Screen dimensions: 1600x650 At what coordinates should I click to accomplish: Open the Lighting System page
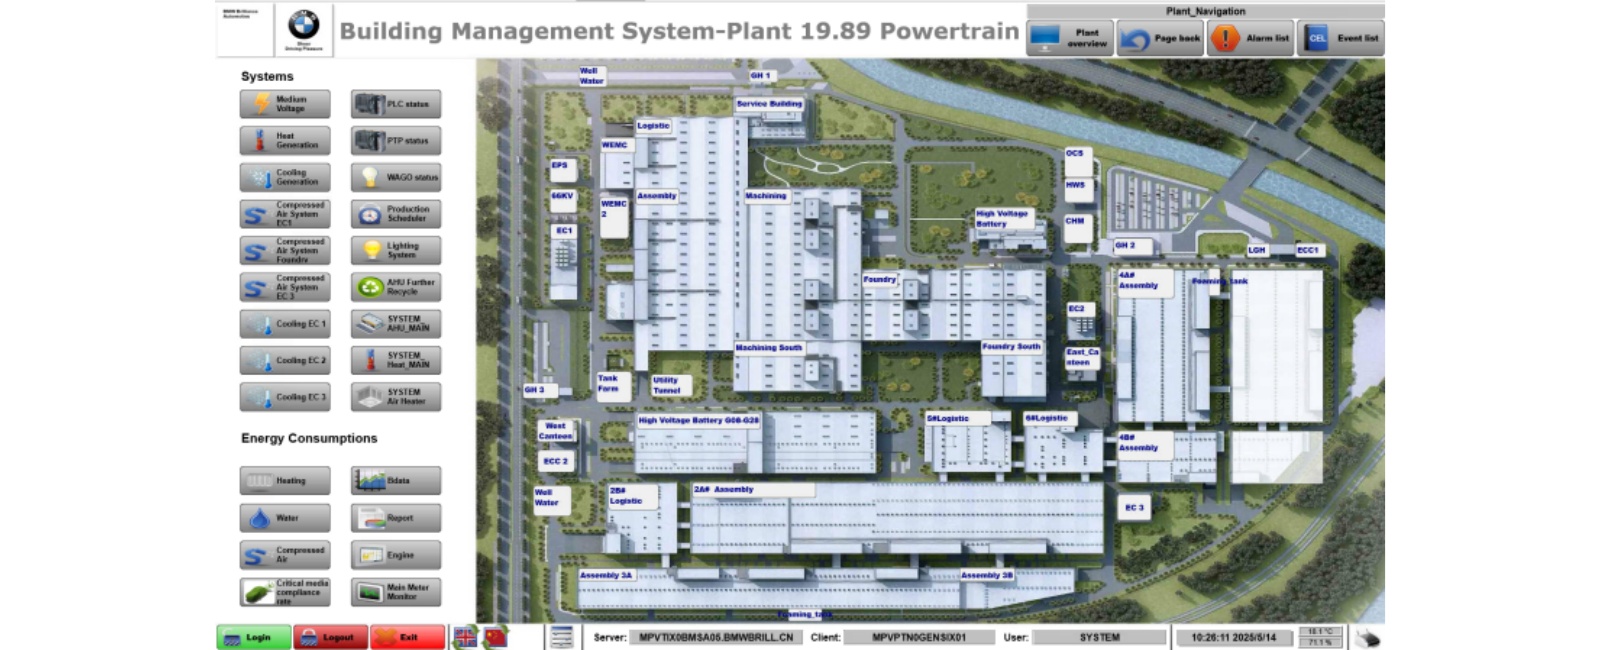[x=396, y=251]
